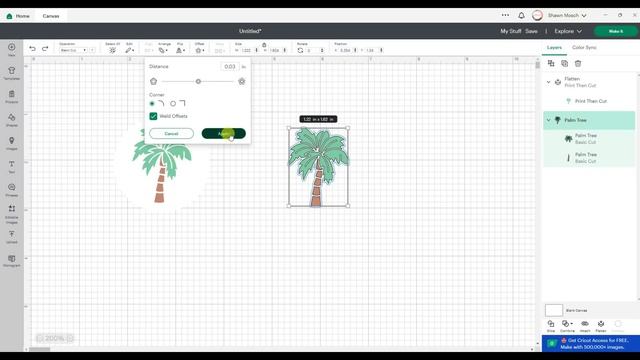
Task: Click the Get Cricut Access banner
Action: tap(591, 343)
